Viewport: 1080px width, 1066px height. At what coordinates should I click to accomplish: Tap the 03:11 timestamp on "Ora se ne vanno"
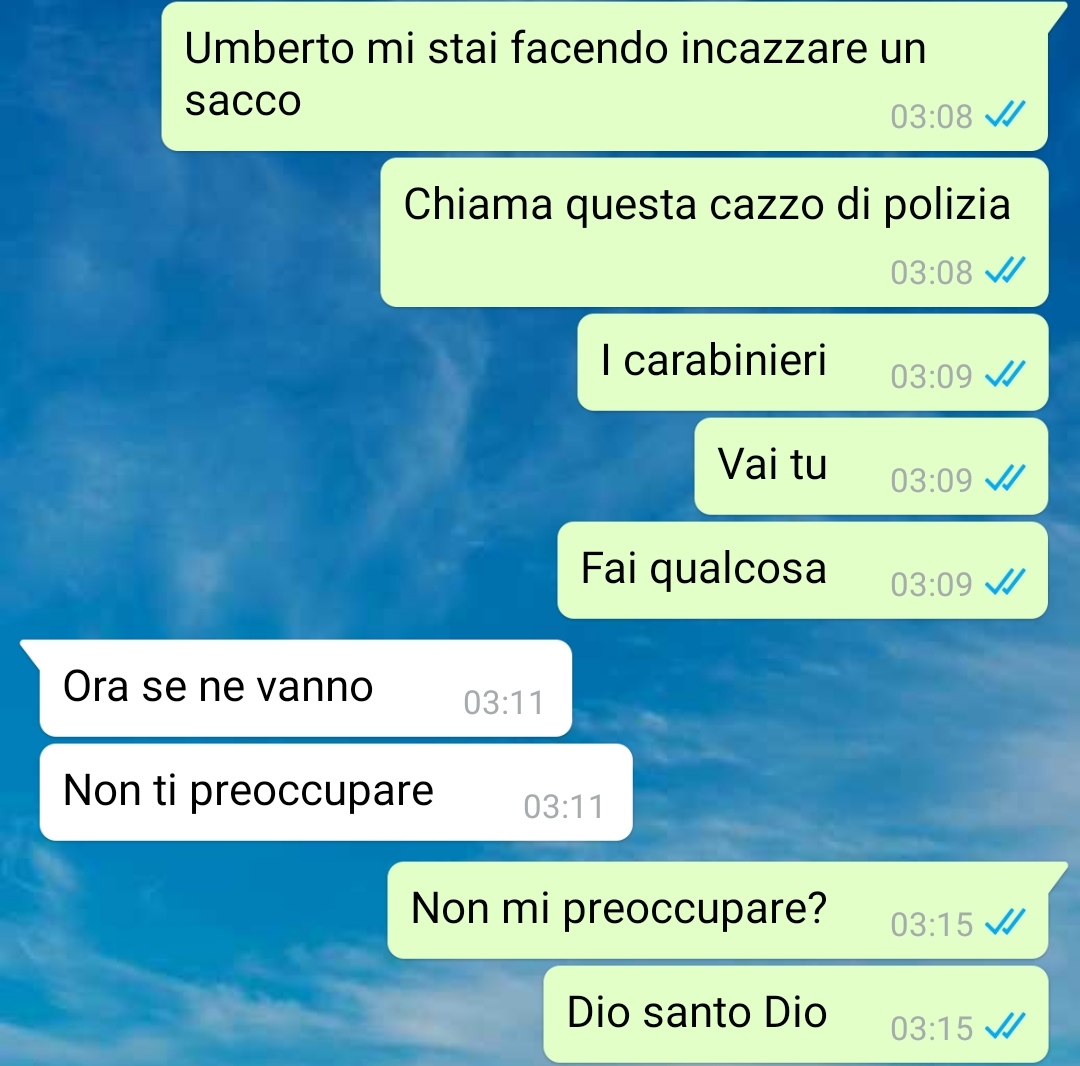tap(503, 703)
